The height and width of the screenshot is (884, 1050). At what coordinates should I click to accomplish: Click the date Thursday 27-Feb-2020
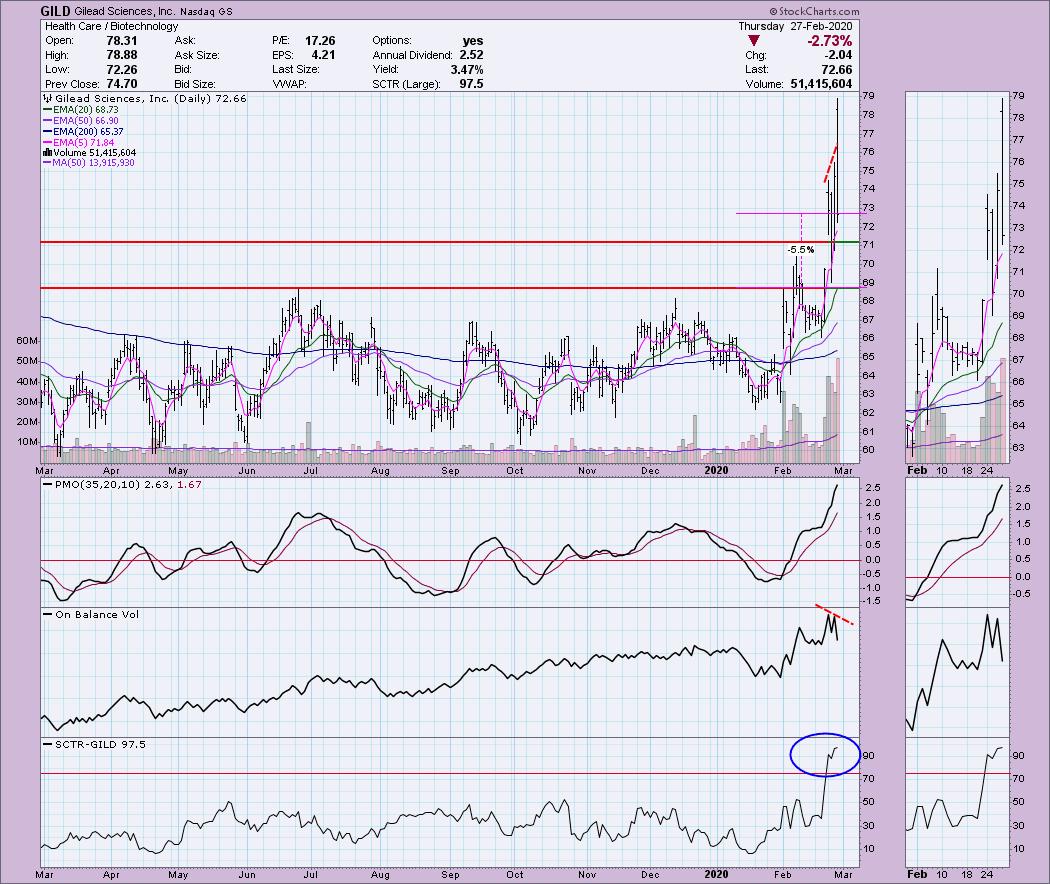[x=796, y=26]
